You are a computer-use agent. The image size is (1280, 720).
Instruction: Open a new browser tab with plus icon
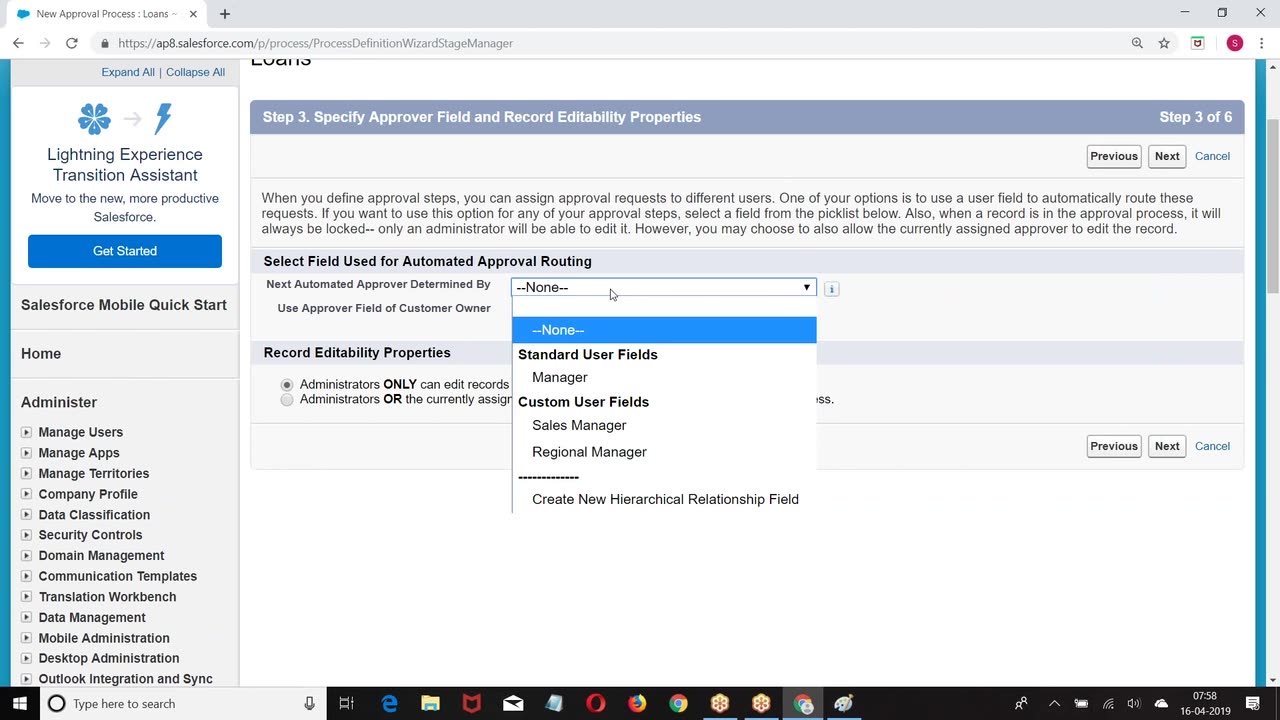coord(225,14)
